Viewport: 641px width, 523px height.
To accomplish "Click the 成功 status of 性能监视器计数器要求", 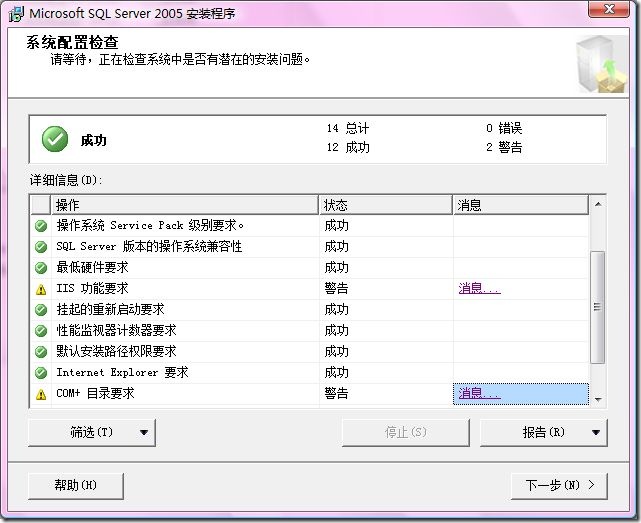I will tap(336, 330).
